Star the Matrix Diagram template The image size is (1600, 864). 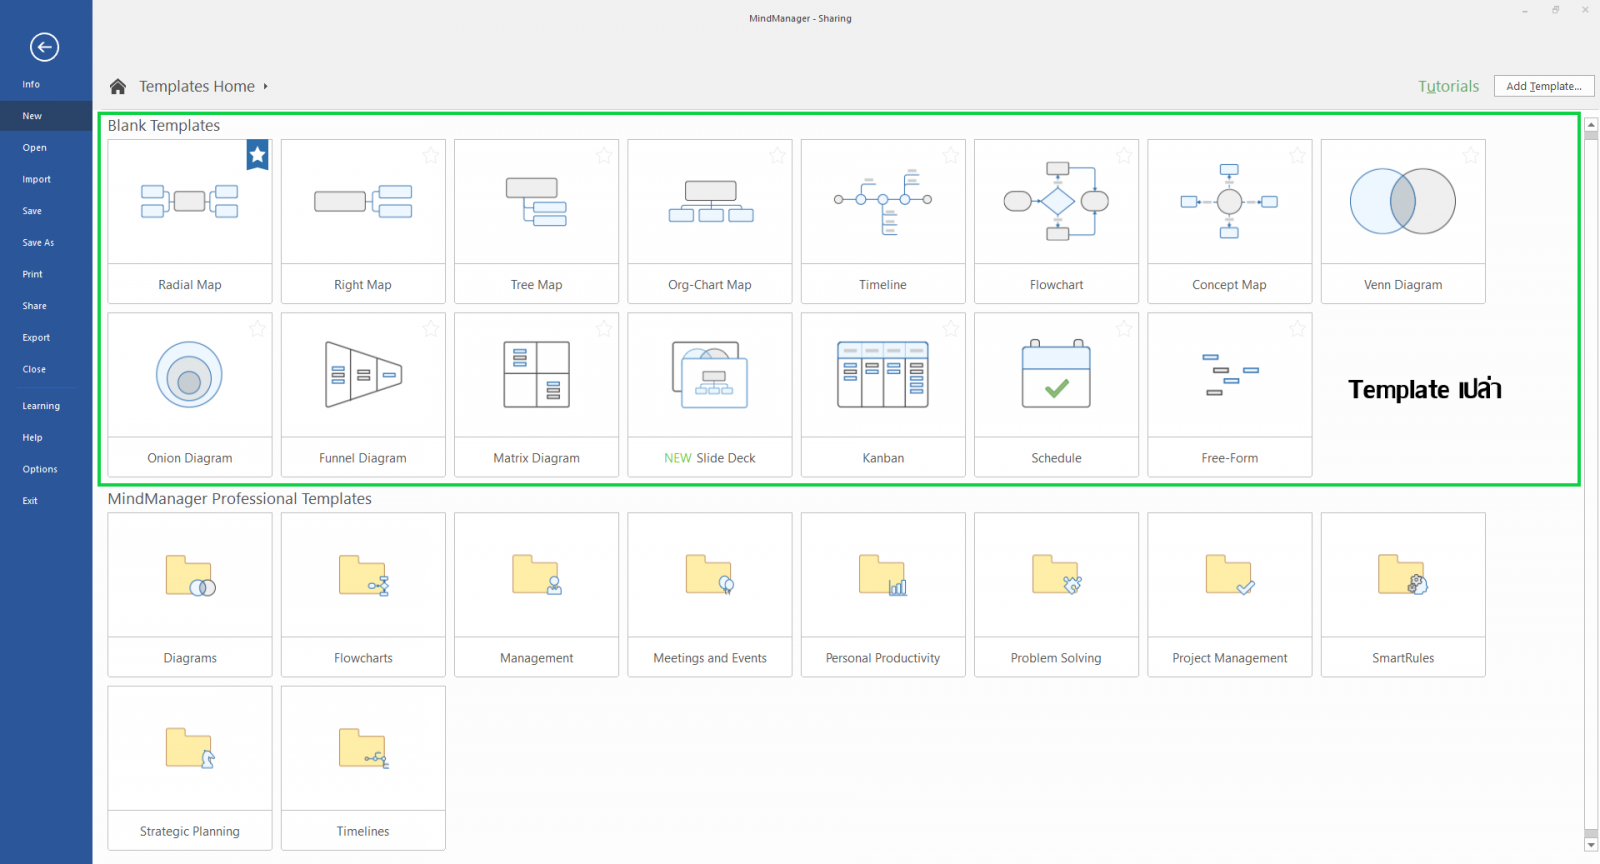tap(604, 328)
